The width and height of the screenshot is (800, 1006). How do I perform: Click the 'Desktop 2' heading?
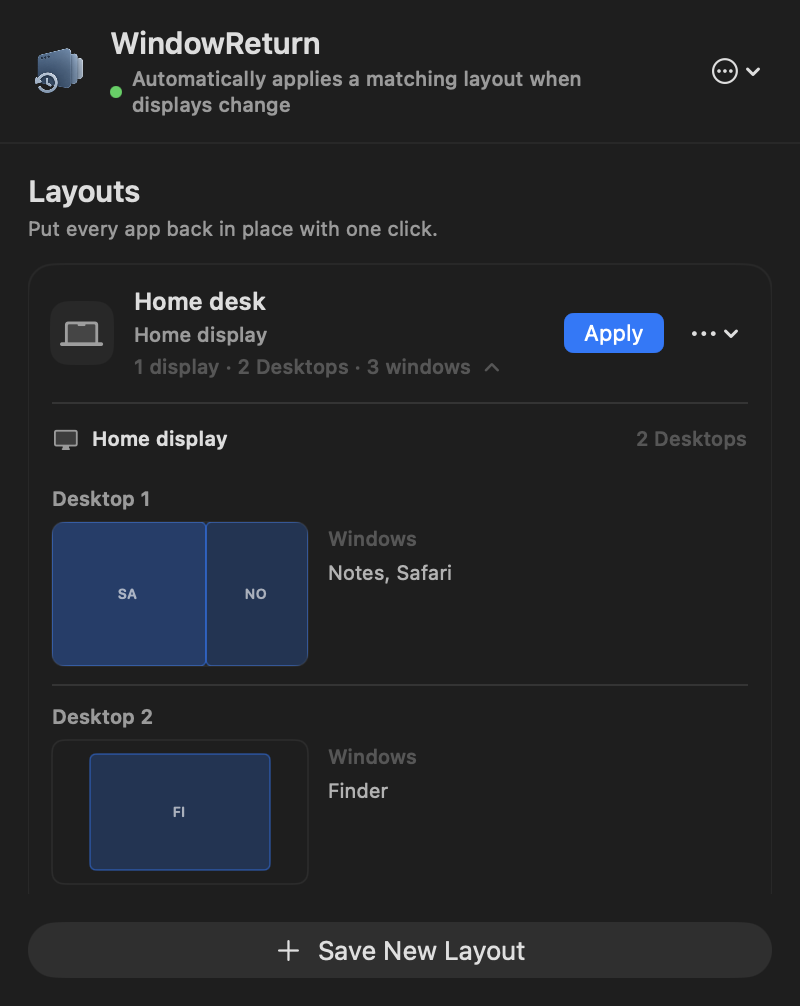[102, 717]
